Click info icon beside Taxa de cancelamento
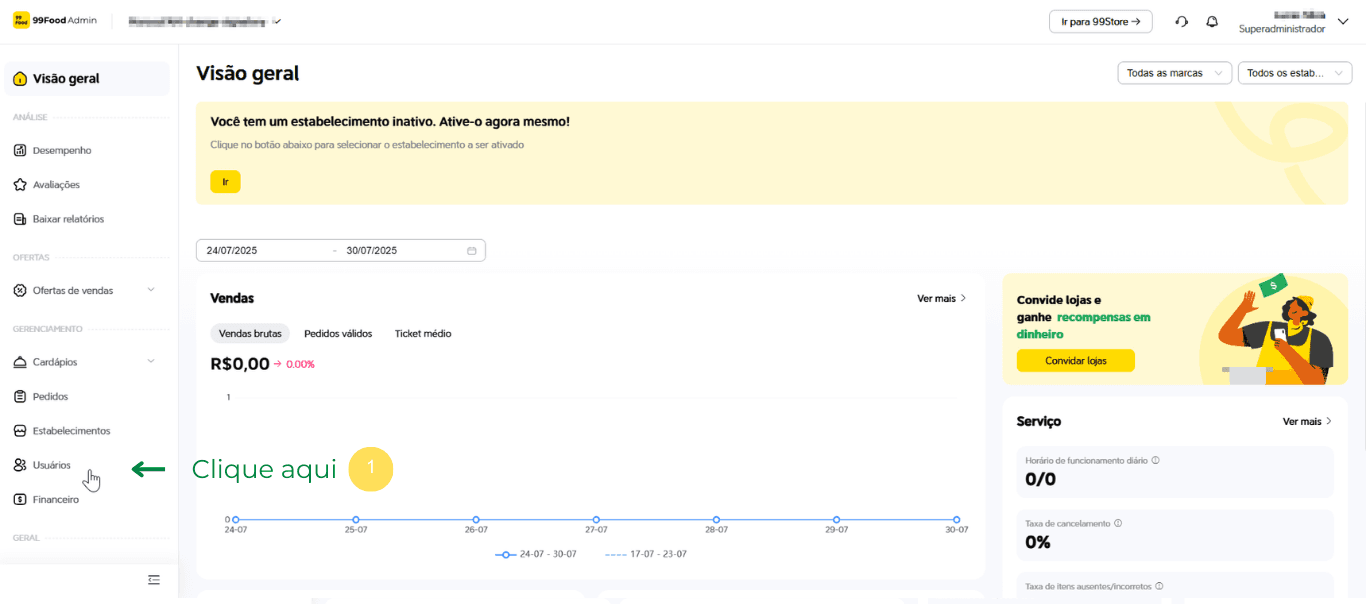Image resolution: width=1366 pixels, height=604 pixels. (1118, 523)
